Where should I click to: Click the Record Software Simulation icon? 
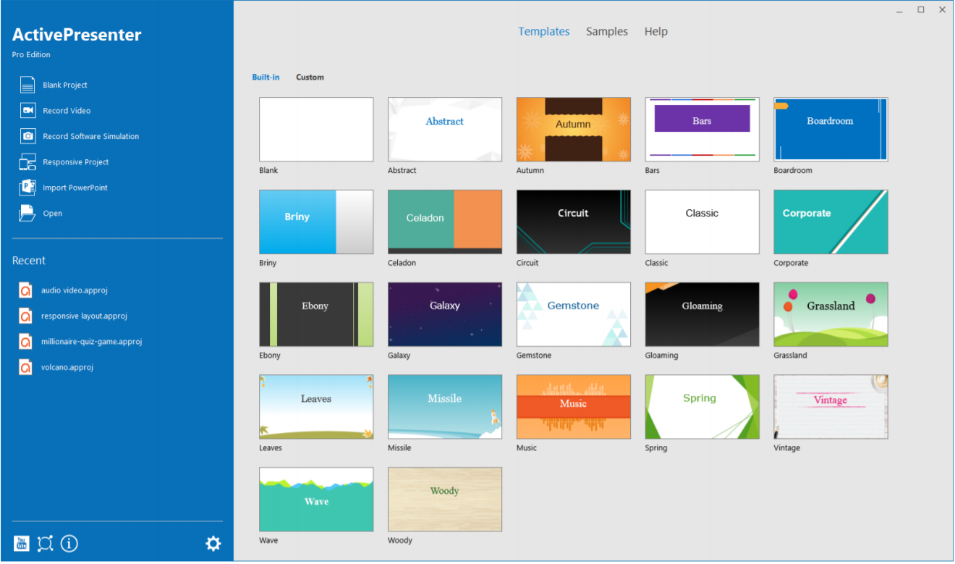coord(27,136)
